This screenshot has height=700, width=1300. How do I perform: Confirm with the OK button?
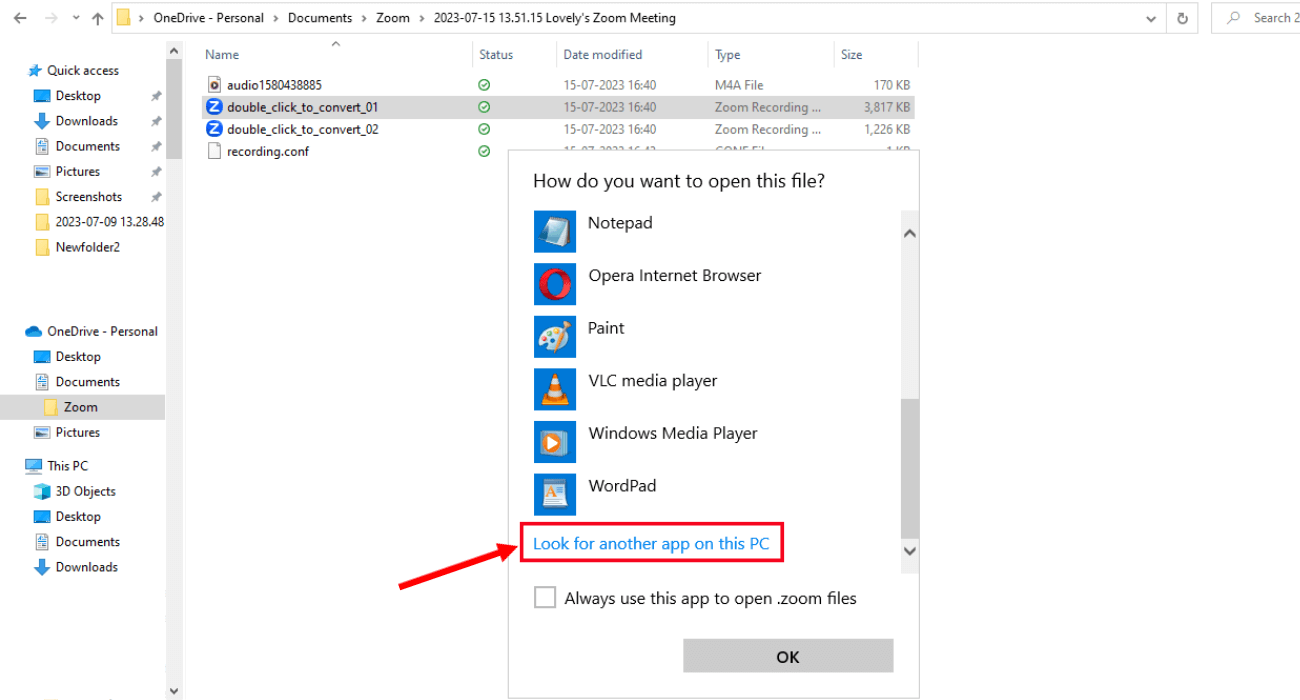click(788, 656)
